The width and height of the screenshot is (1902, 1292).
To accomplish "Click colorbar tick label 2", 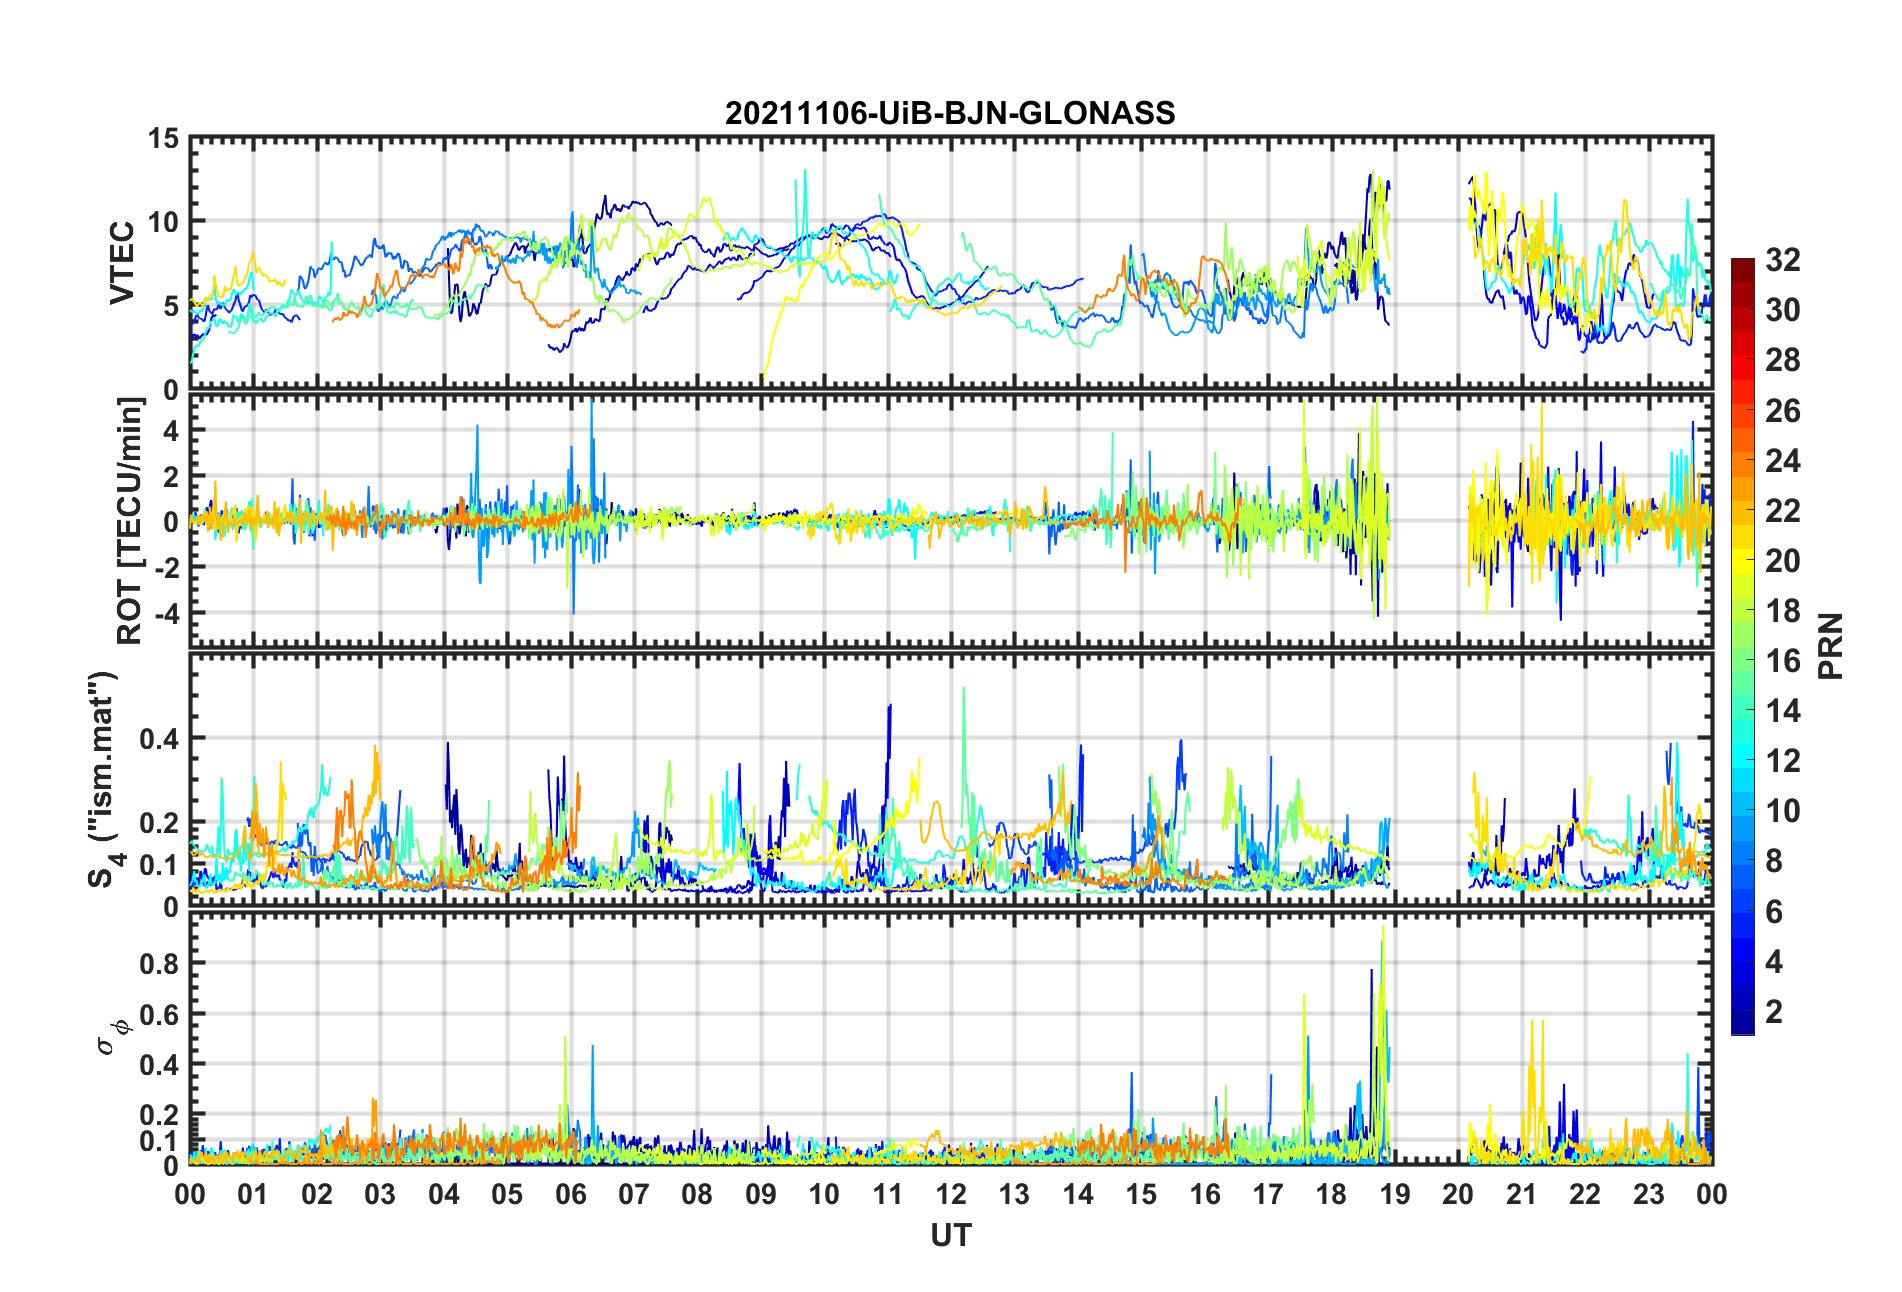I will click(x=1774, y=1012).
